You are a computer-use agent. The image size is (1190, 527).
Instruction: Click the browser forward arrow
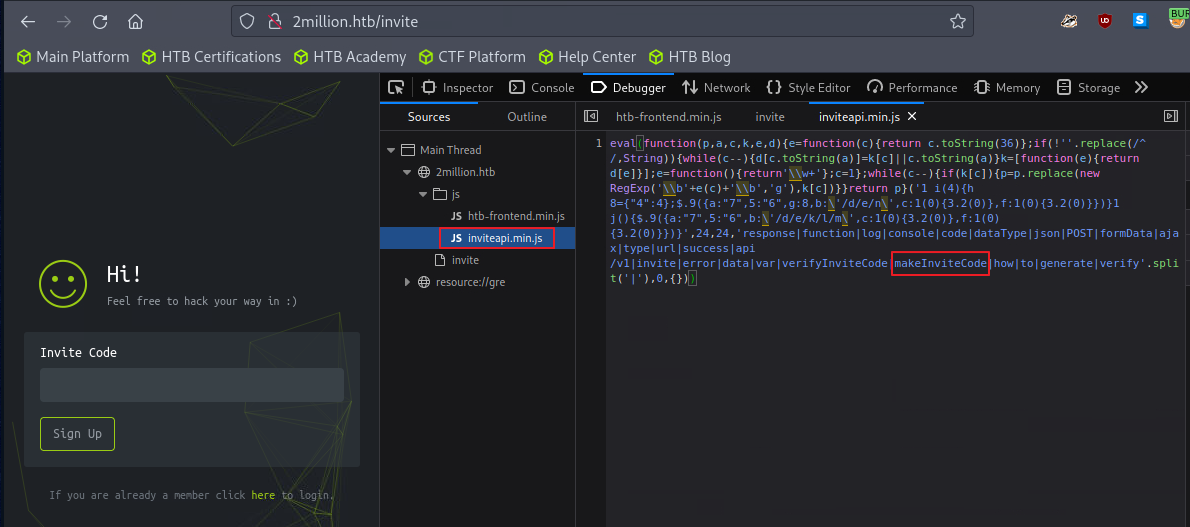64,22
